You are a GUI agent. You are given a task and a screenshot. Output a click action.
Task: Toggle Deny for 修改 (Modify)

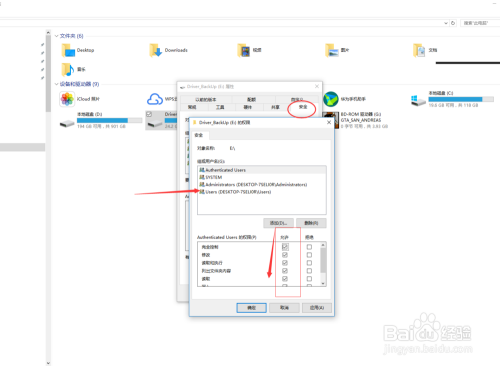[309, 255]
